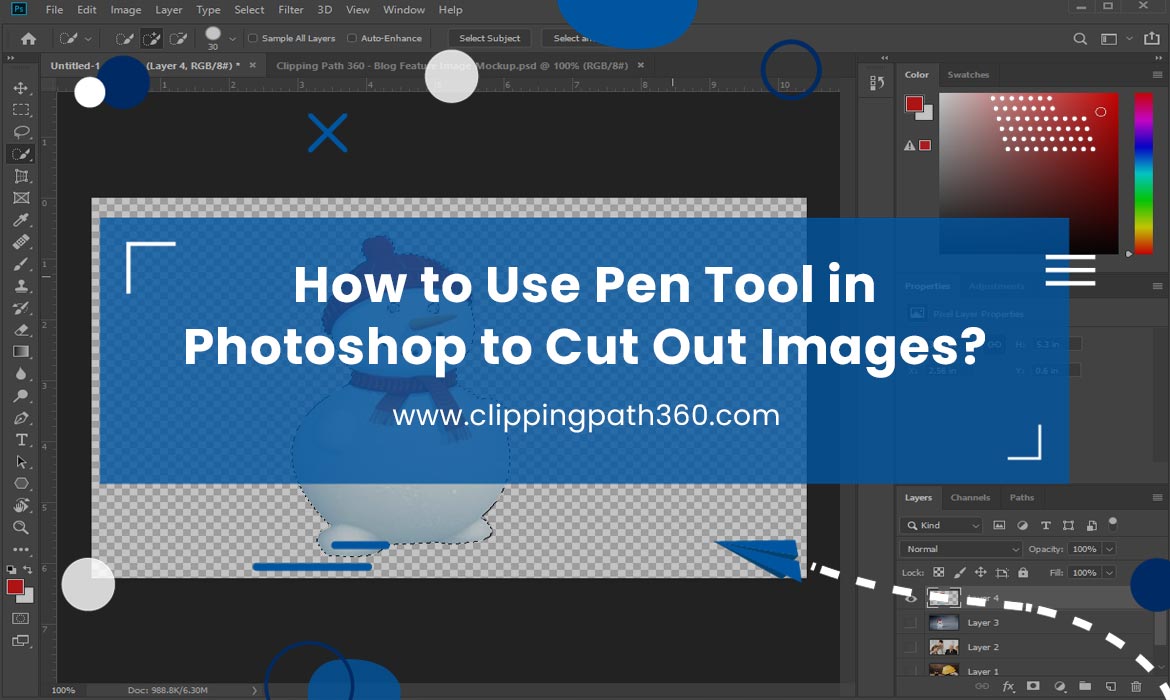Screen dimensions: 1170x700
Task: Click the Add layer mask icon
Action: [1033, 686]
